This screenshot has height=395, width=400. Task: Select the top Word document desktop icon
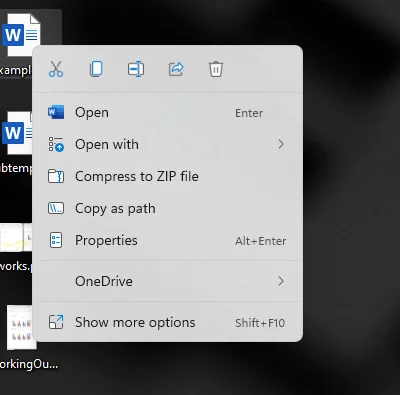(21, 35)
